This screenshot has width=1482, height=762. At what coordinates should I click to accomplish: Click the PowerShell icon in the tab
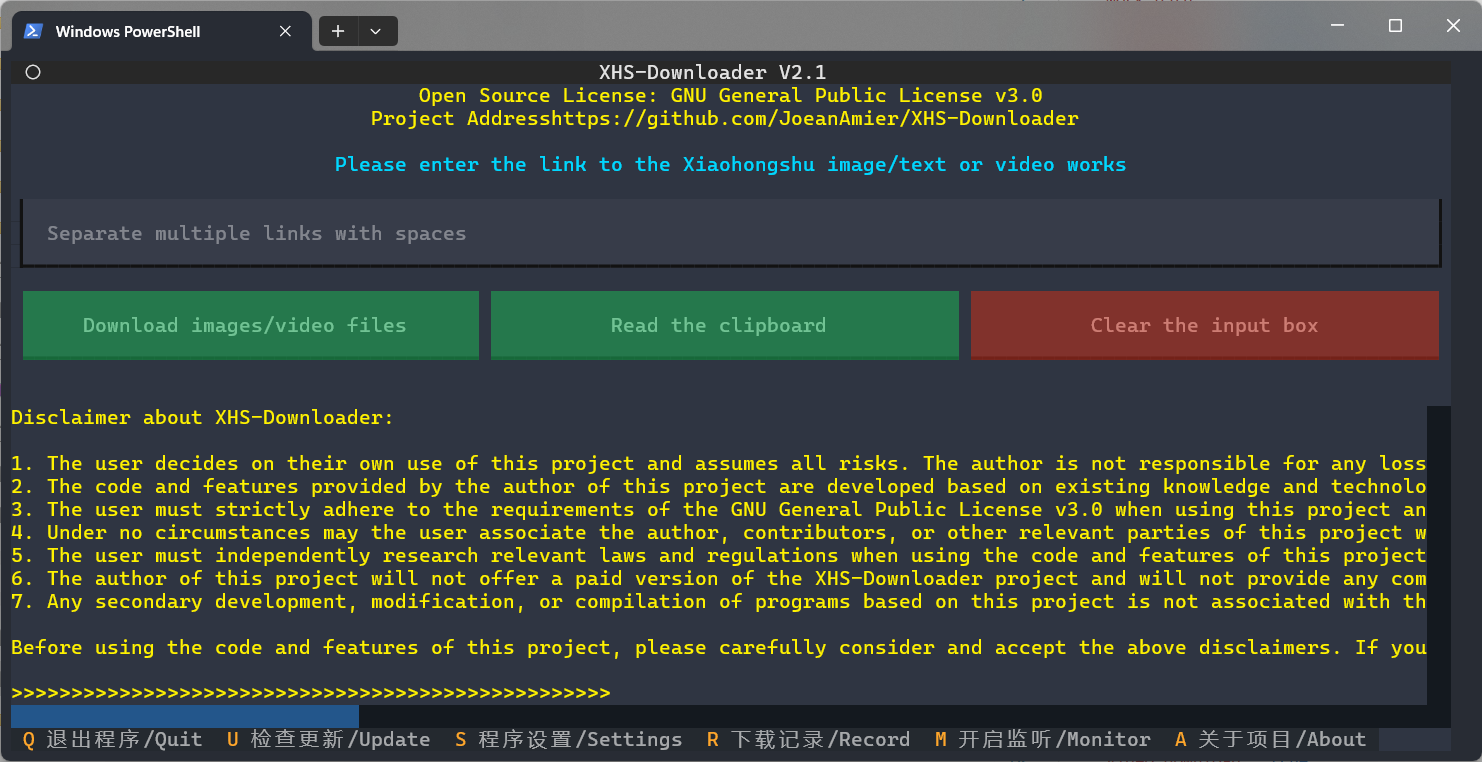click(x=33, y=31)
